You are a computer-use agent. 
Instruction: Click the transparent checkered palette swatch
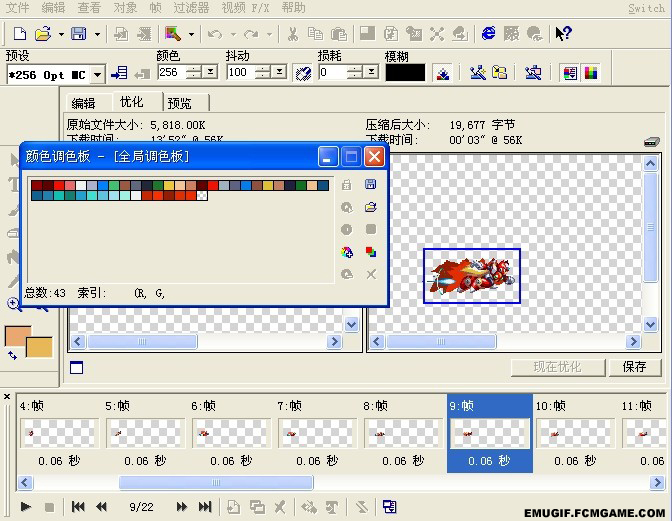pyautogui.click(x=202, y=196)
